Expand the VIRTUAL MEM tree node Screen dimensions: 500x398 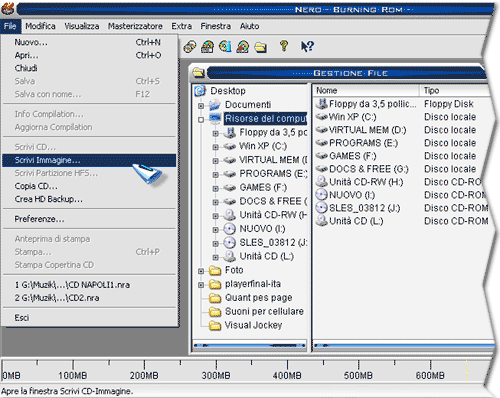coord(216,161)
